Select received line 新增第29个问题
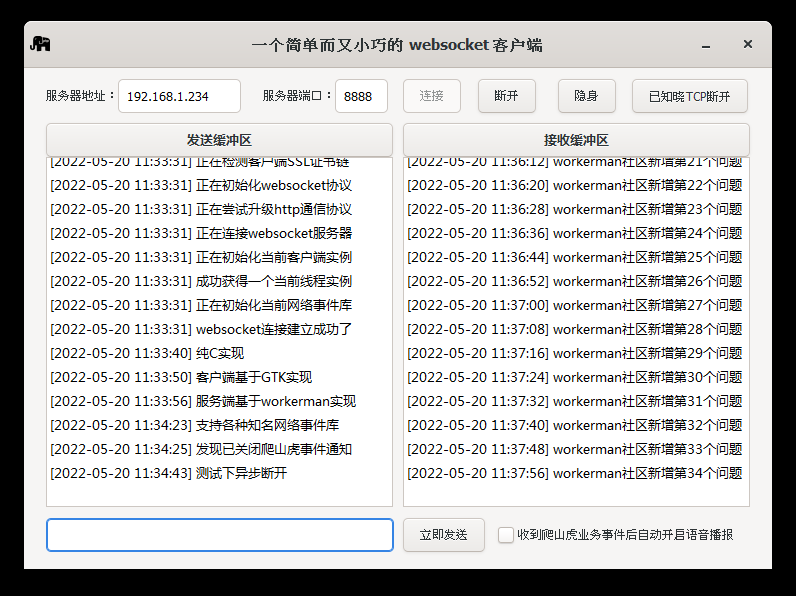Viewport: 796px width, 596px height. point(575,353)
